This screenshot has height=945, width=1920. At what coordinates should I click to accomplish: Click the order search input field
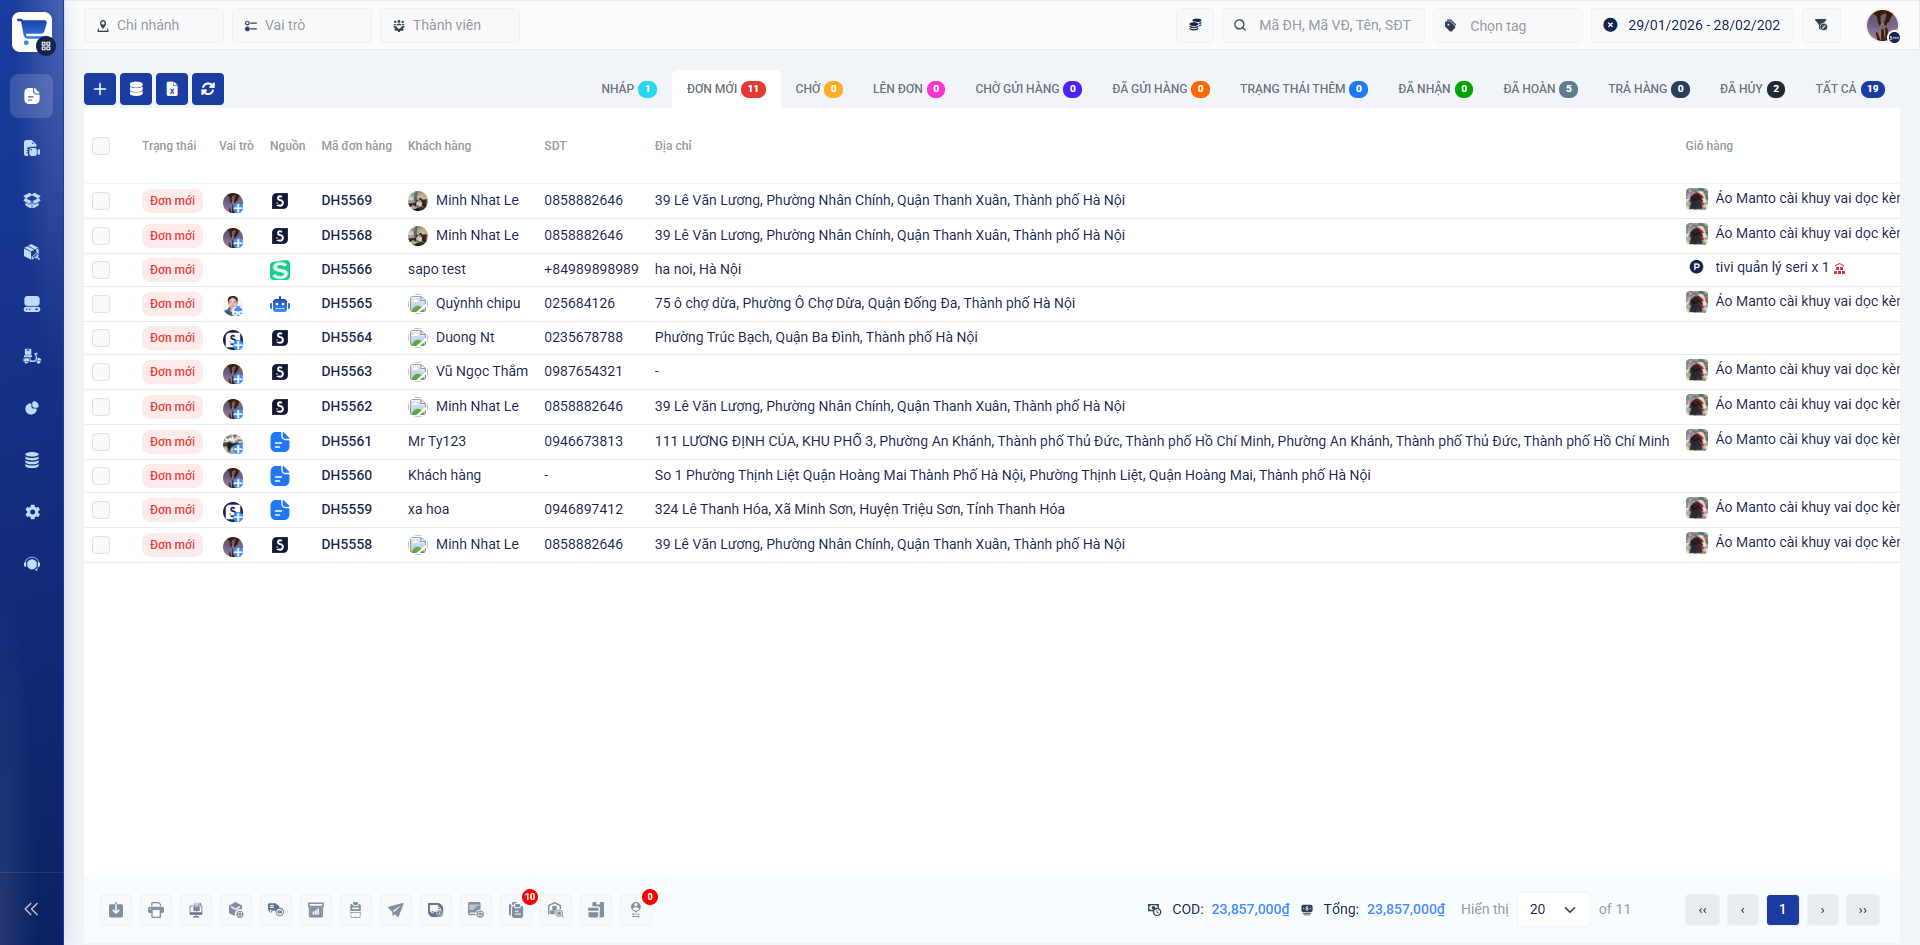pos(1334,25)
